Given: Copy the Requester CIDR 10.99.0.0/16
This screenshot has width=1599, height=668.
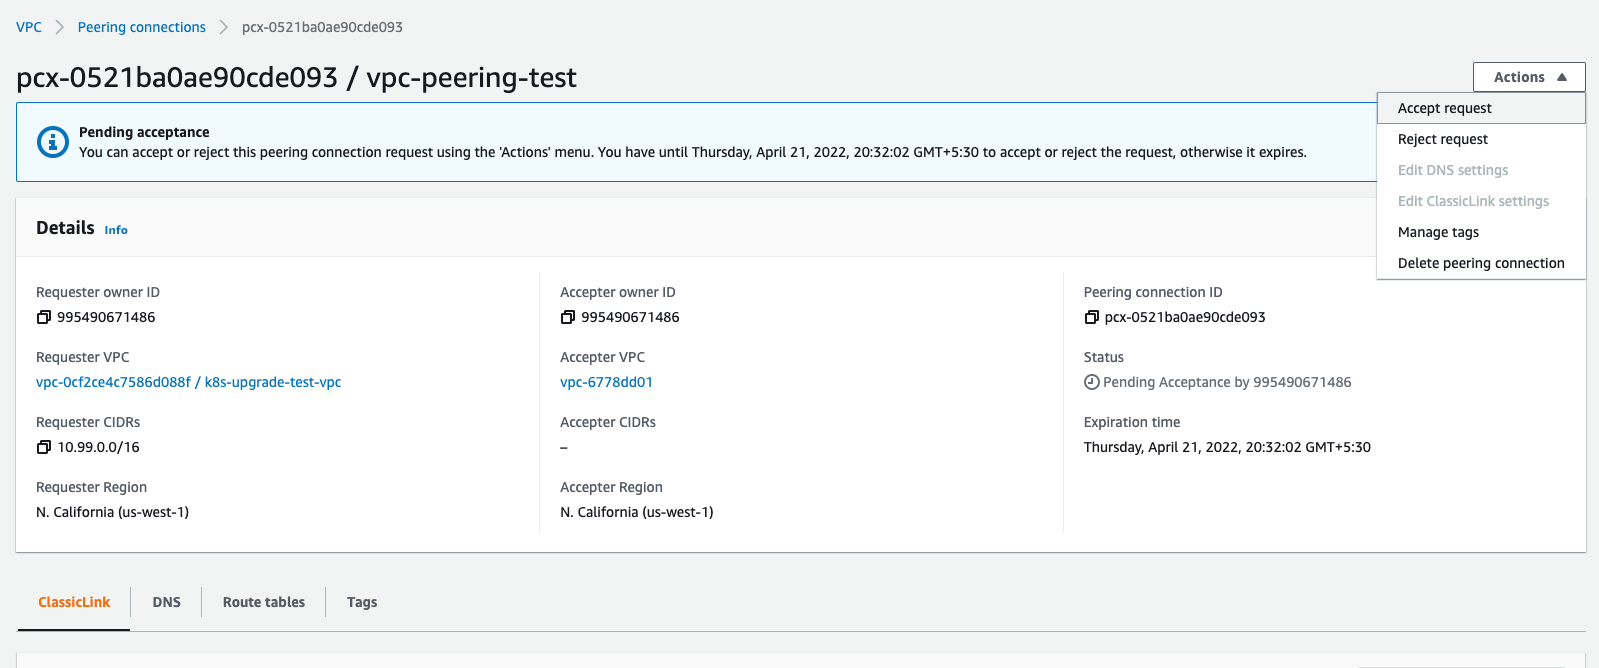Looking at the screenshot, I should [x=43, y=447].
